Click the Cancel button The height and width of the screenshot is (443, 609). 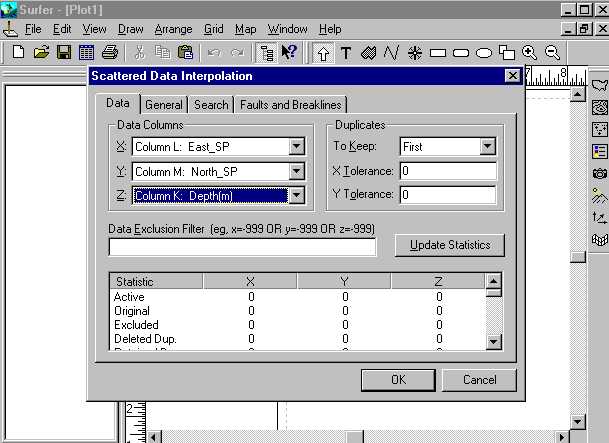click(x=479, y=379)
